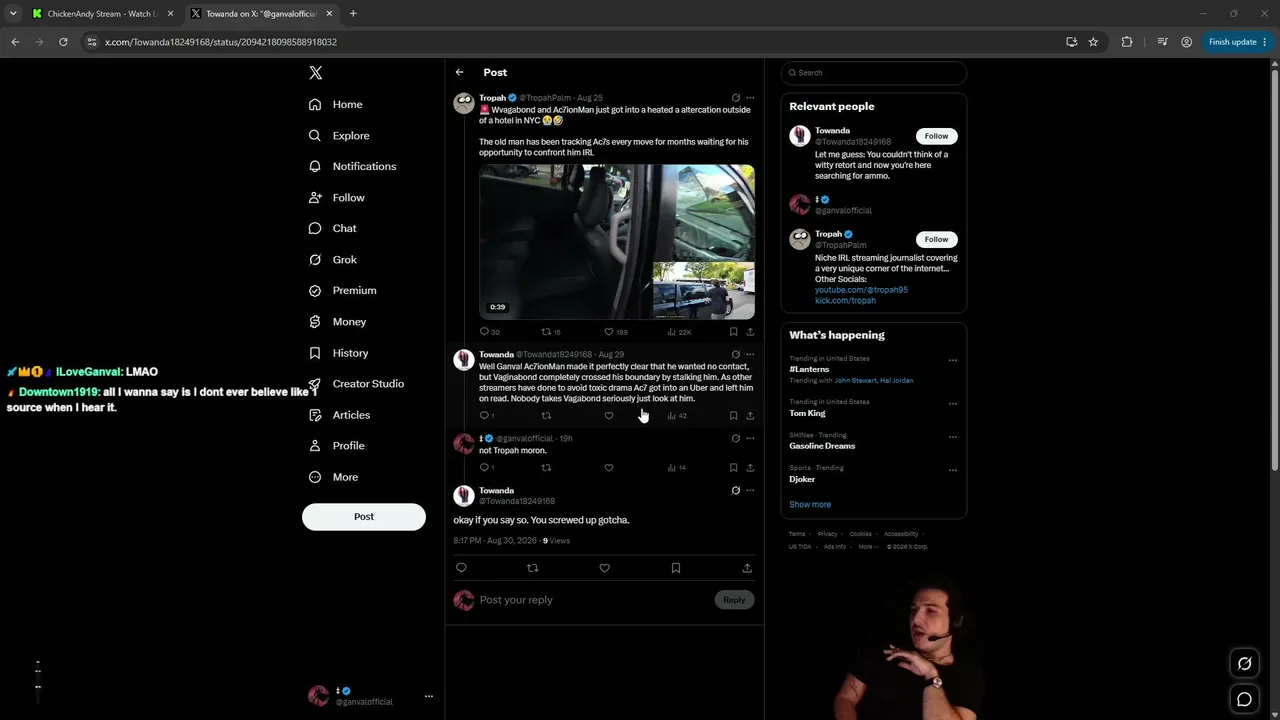Open the floating messages button
Viewport: 1280px width, 720px height.
(x=1245, y=700)
